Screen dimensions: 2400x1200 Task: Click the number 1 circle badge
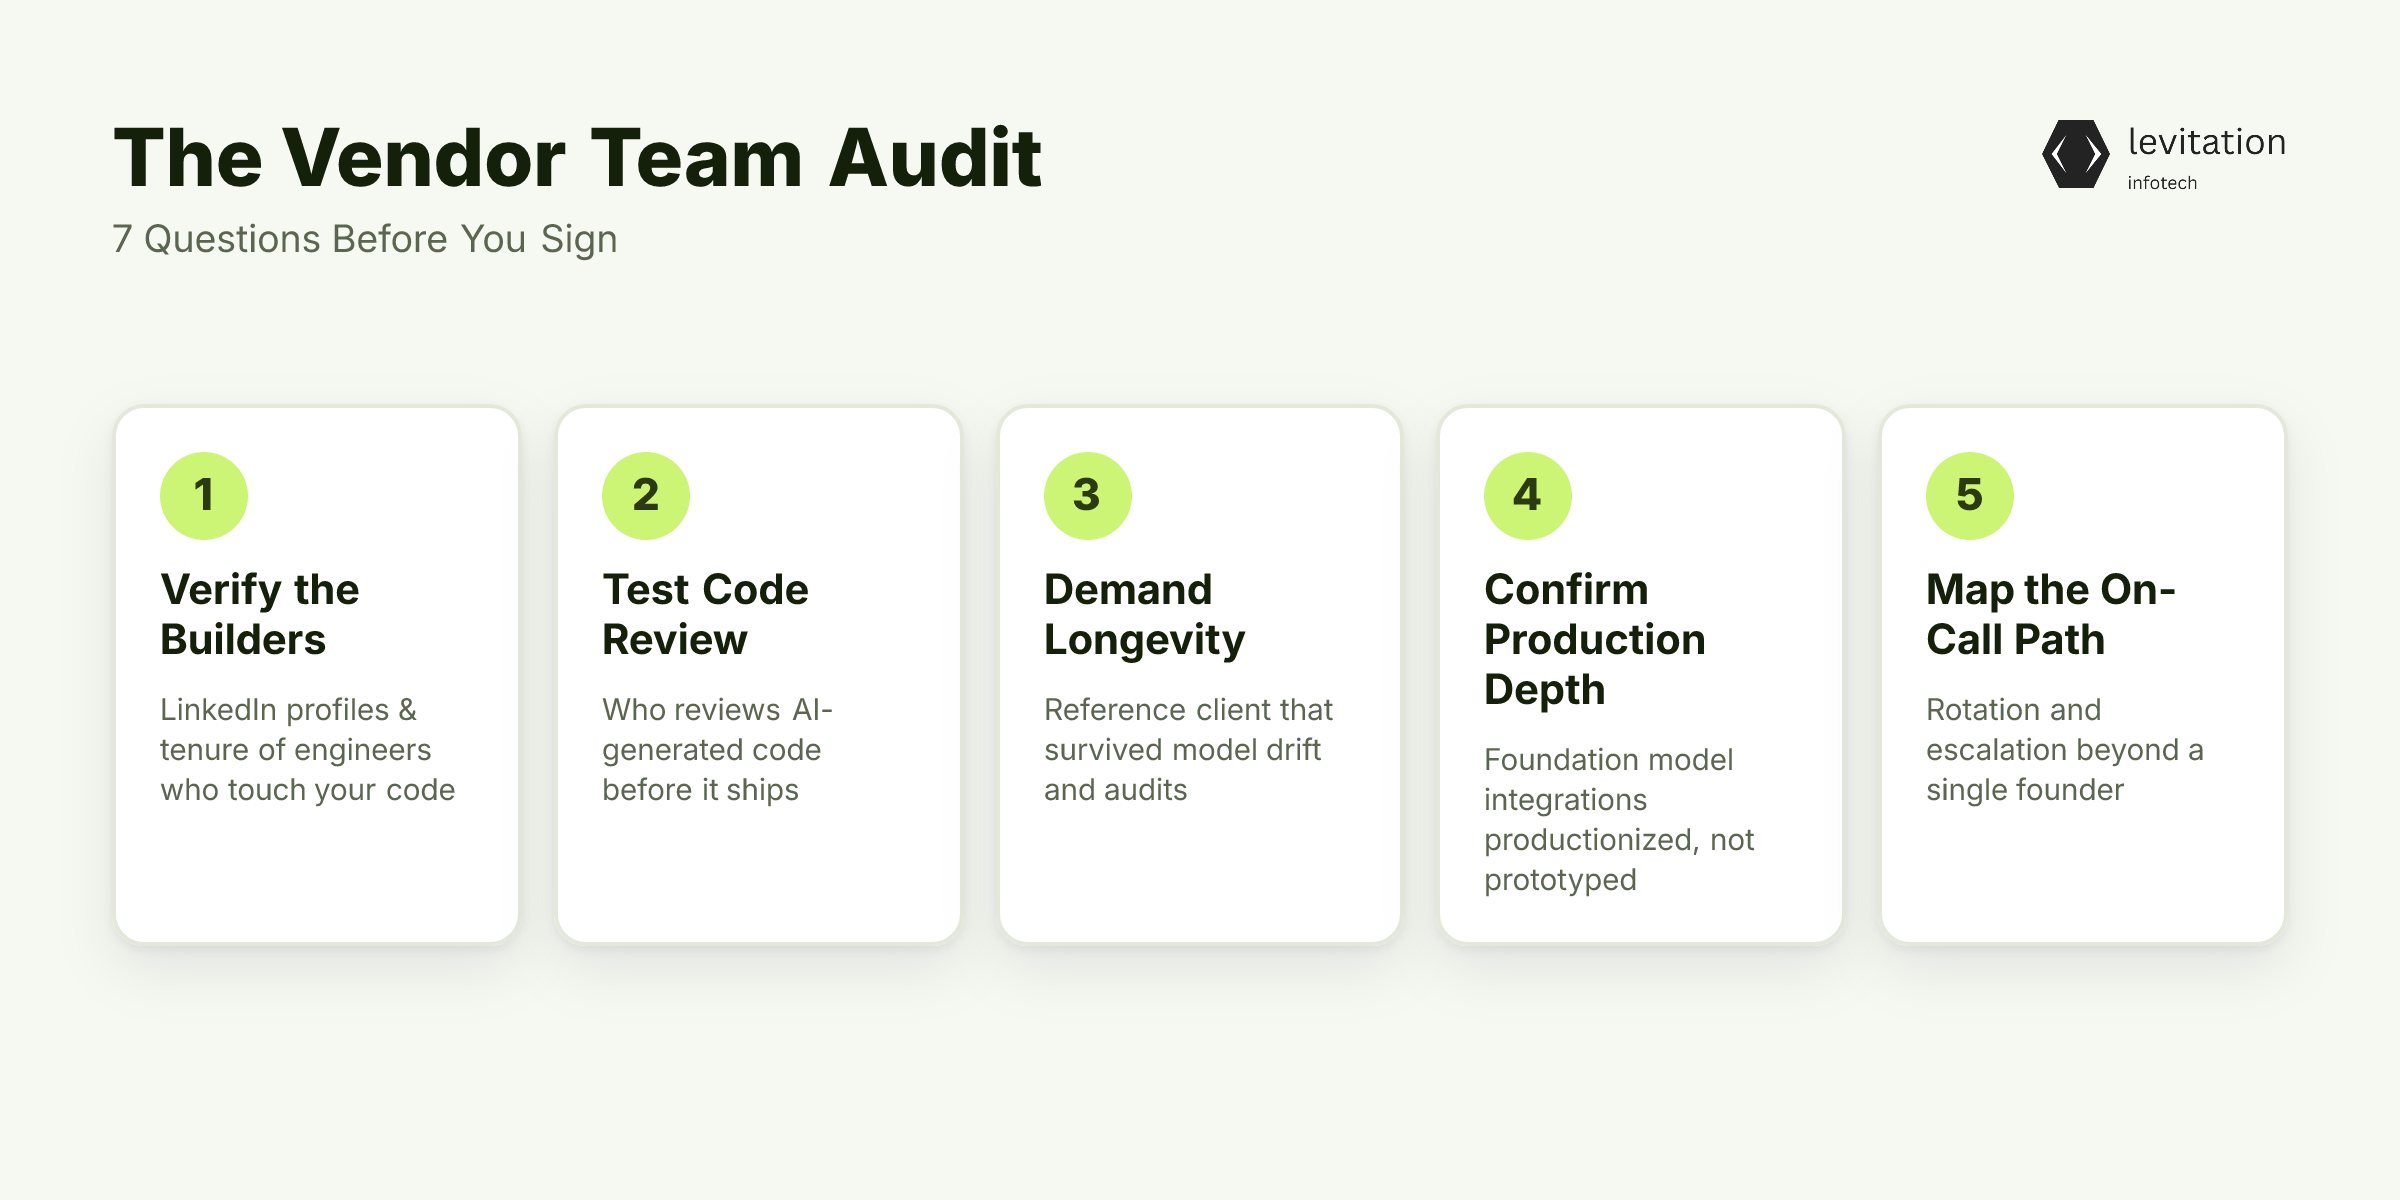pyautogui.click(x=204, y=496)
